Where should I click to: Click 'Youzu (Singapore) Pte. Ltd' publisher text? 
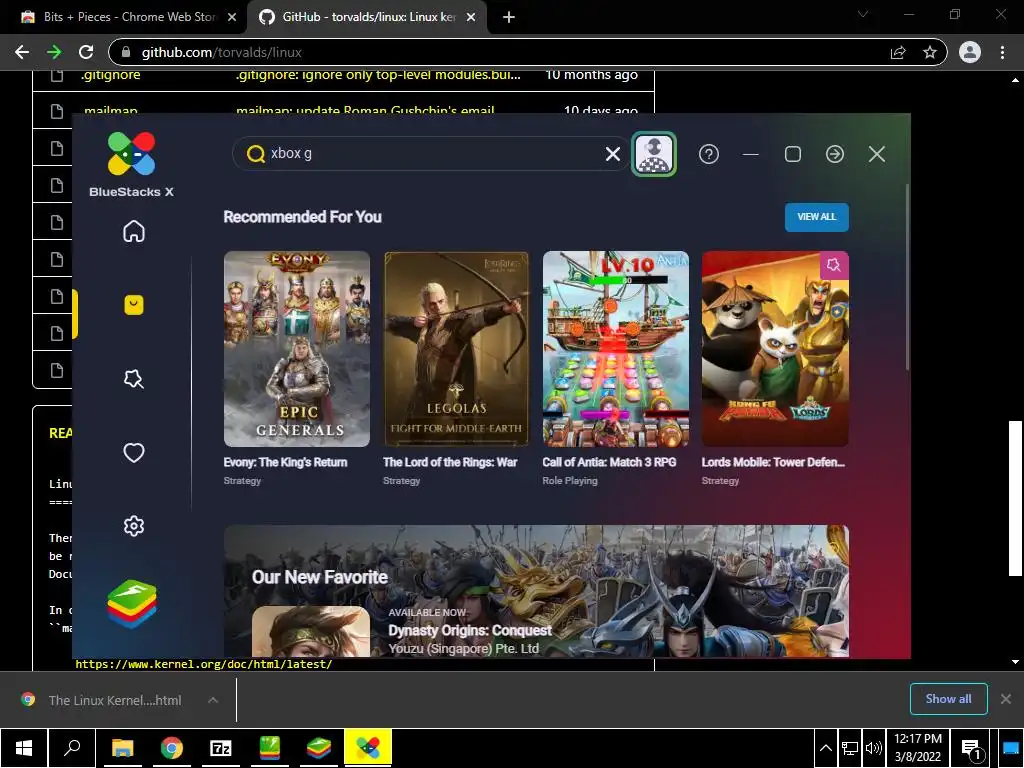click(464, 648)
